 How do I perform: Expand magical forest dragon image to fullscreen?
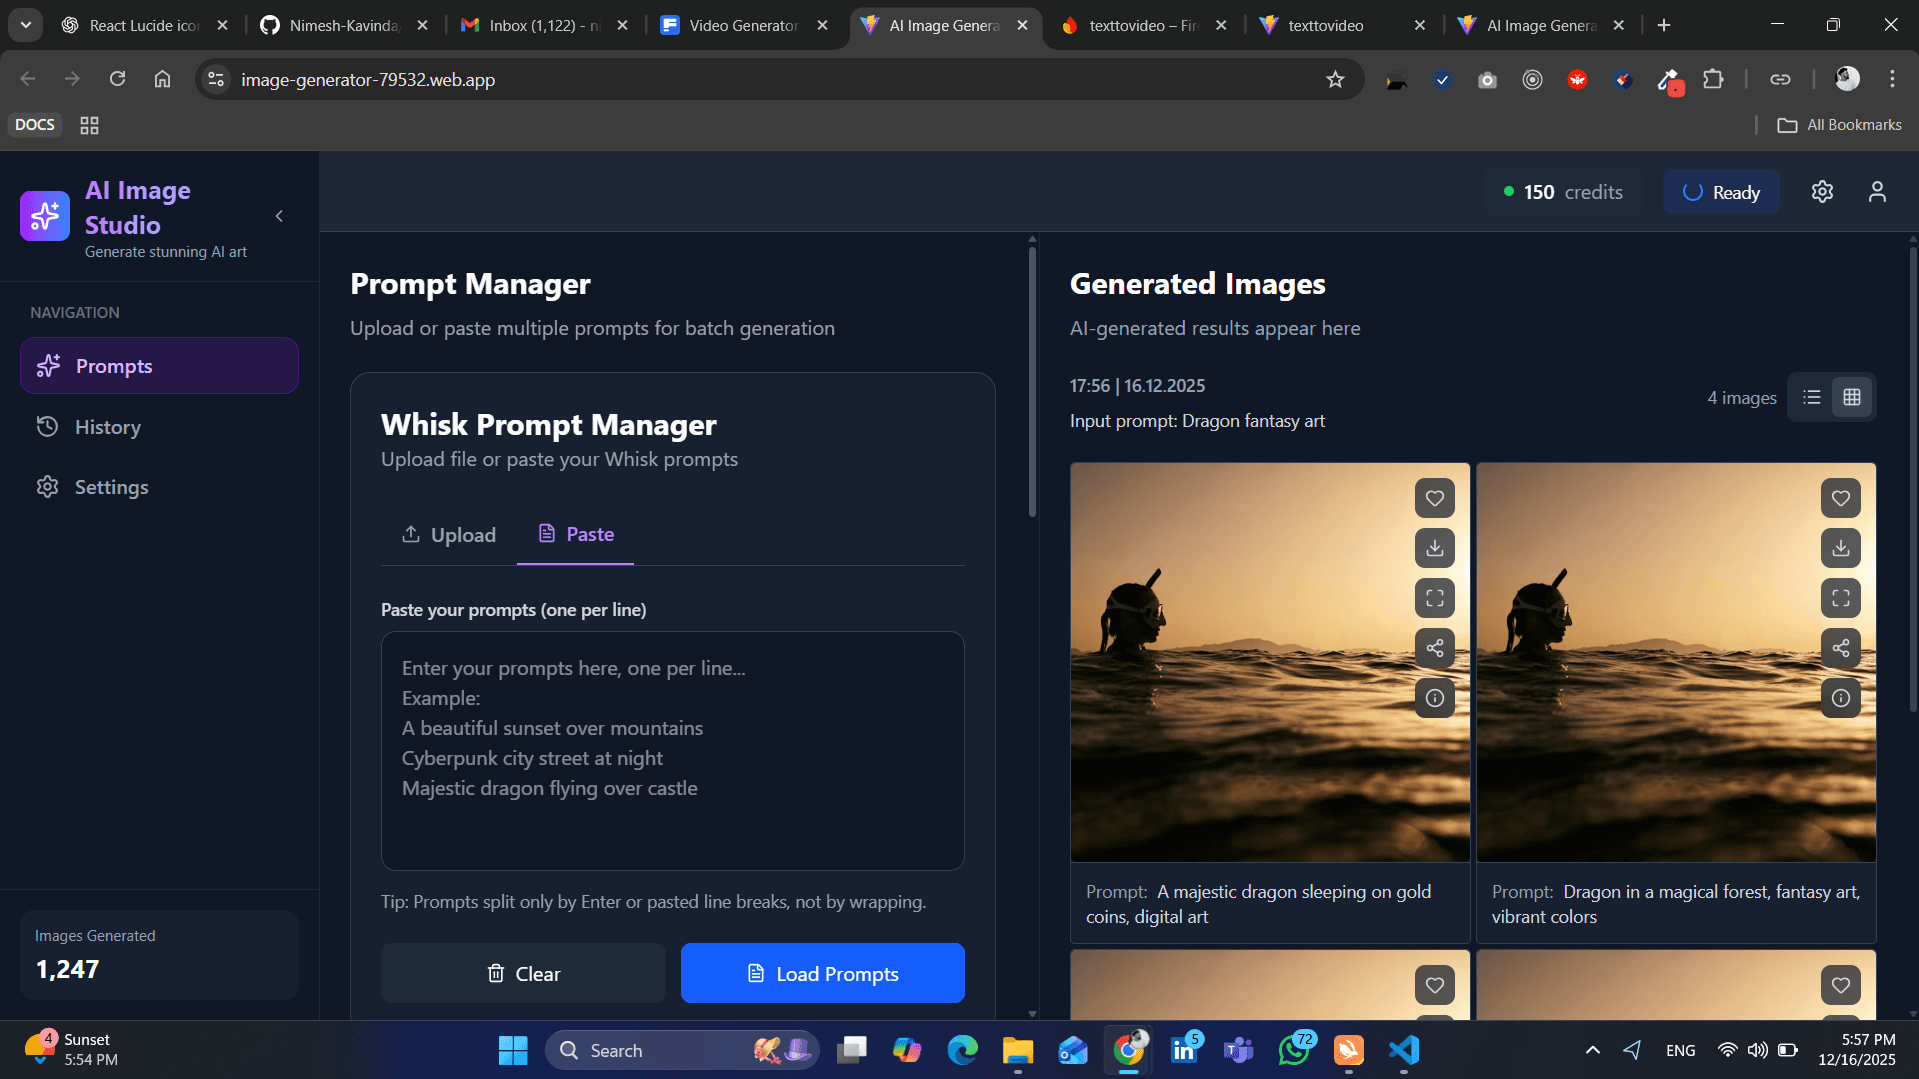coord(1840,598)
